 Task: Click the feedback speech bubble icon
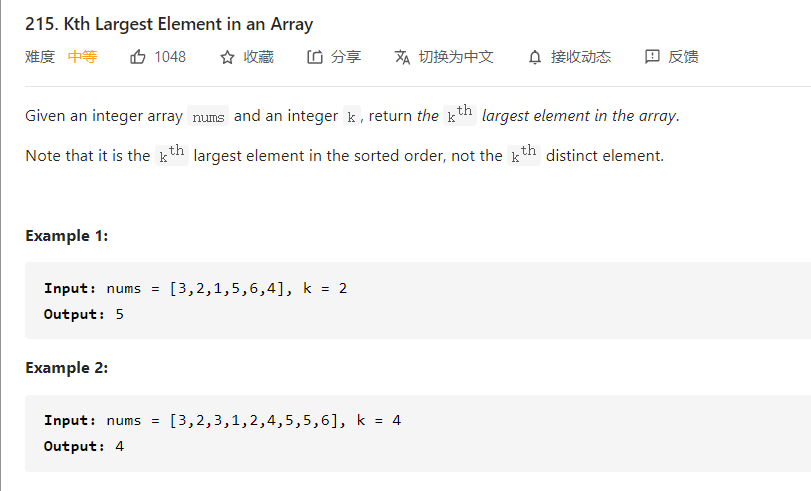[x=652, y=57]
